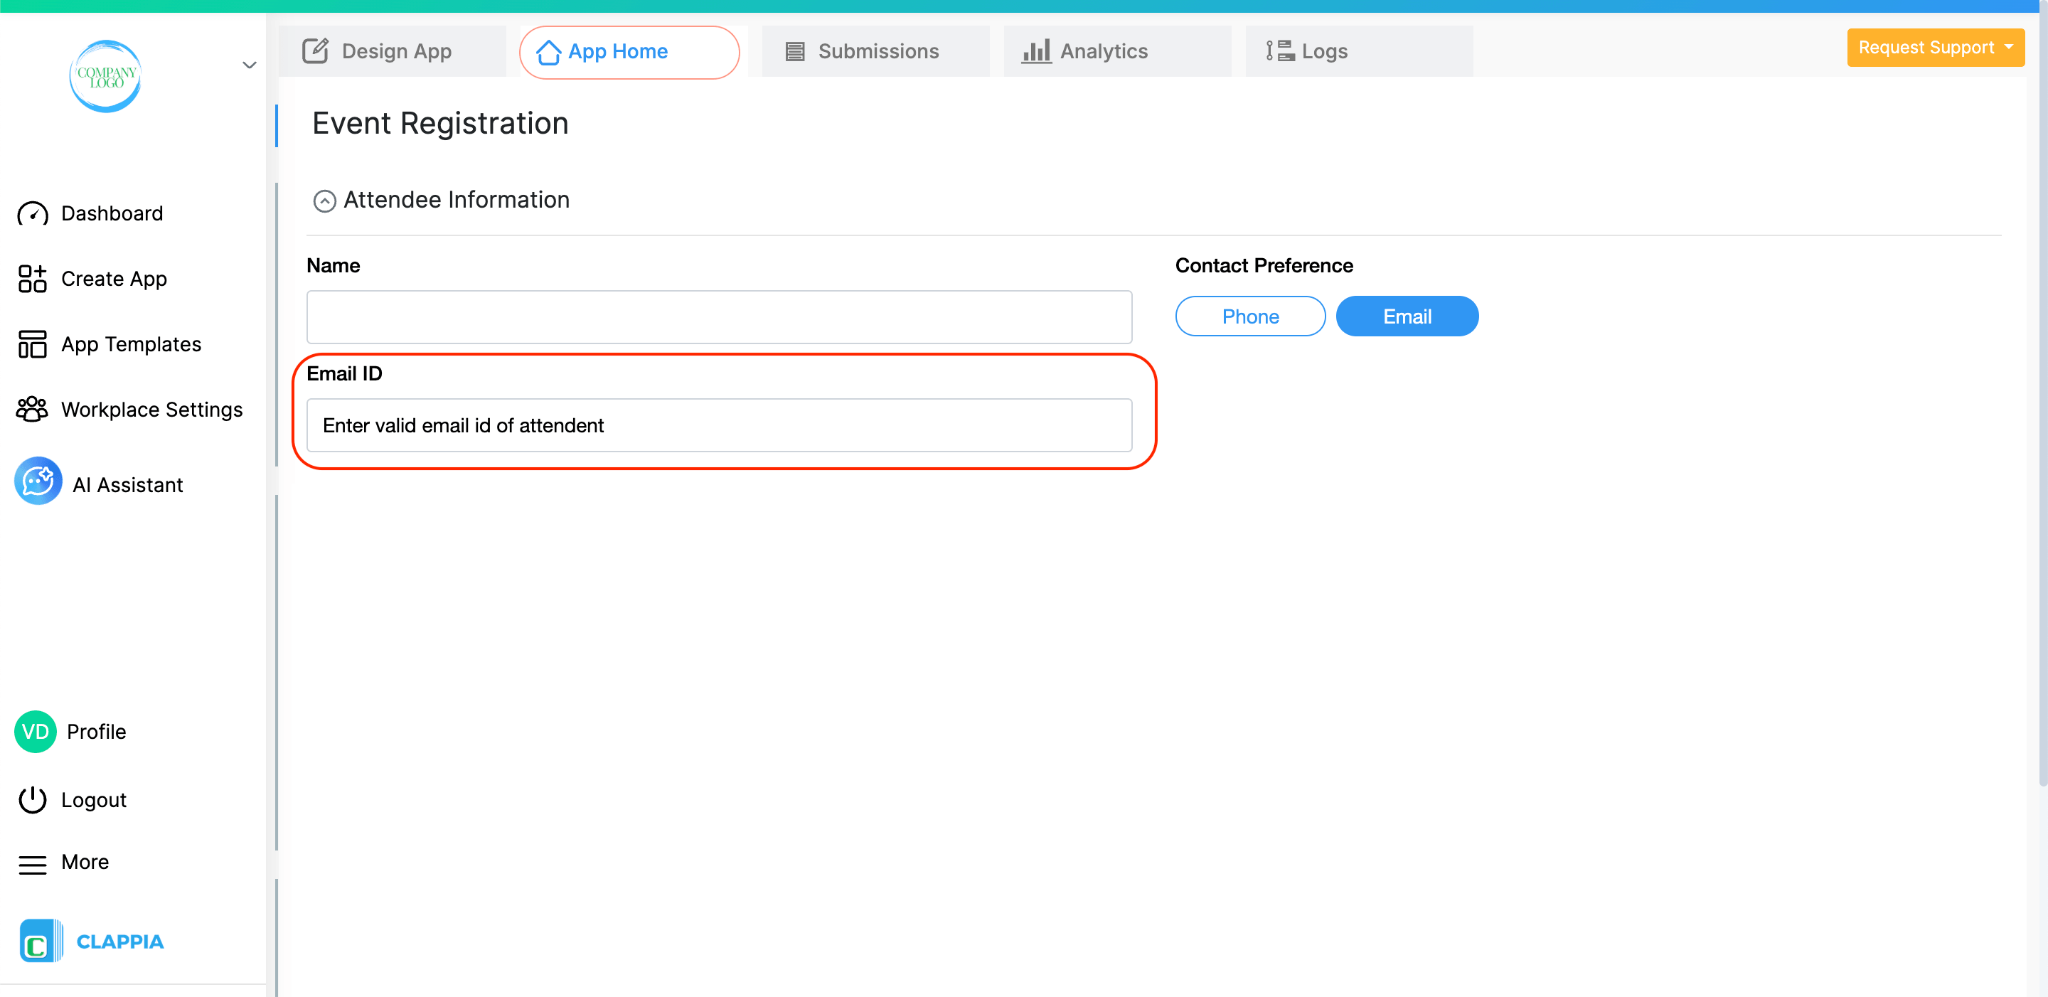Screen dimensions: 2048x997
Task: Expand the company logo chevron menu
Action: point(248,65)
